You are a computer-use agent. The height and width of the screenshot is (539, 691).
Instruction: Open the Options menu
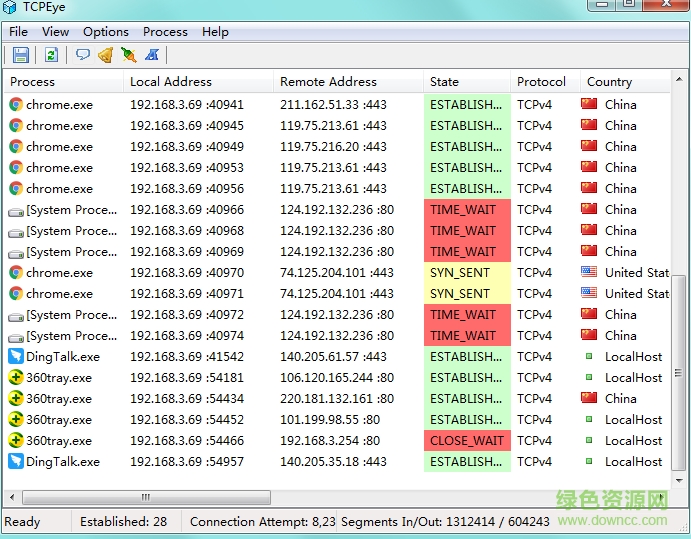click(x=105, y=32)
